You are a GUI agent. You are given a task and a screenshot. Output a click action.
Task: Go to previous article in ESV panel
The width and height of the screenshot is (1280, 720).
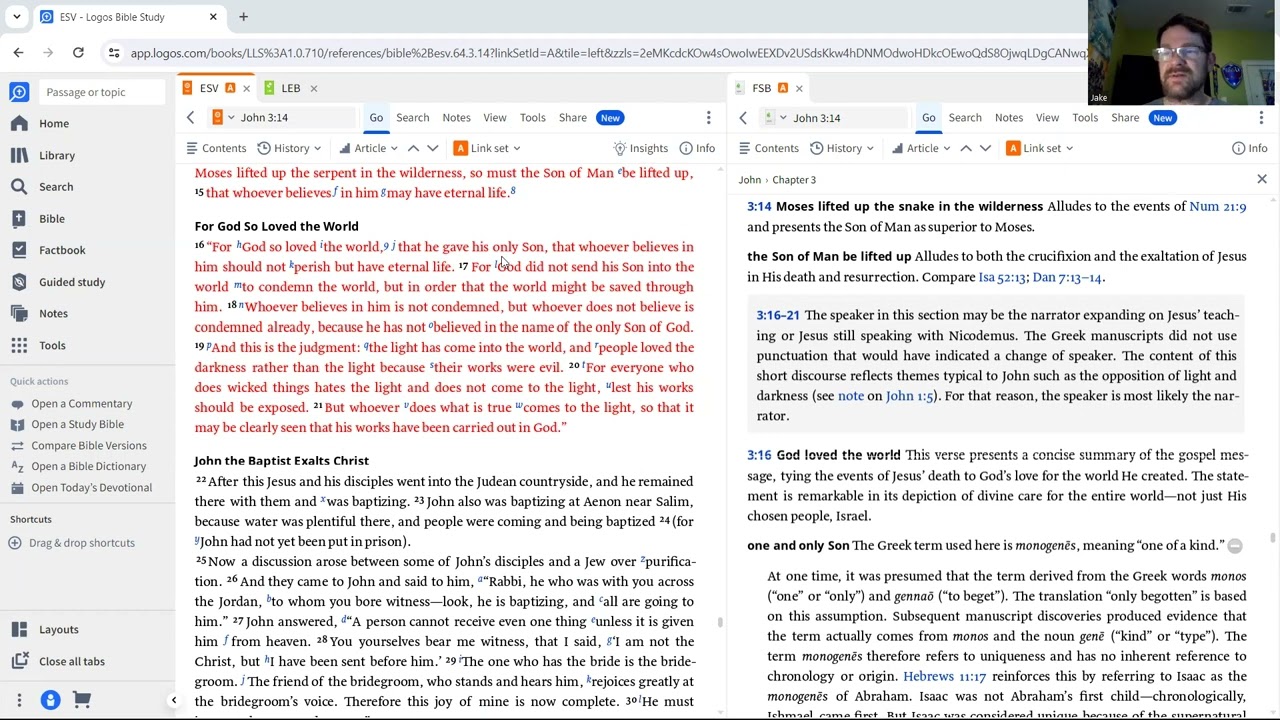point(413,148)
